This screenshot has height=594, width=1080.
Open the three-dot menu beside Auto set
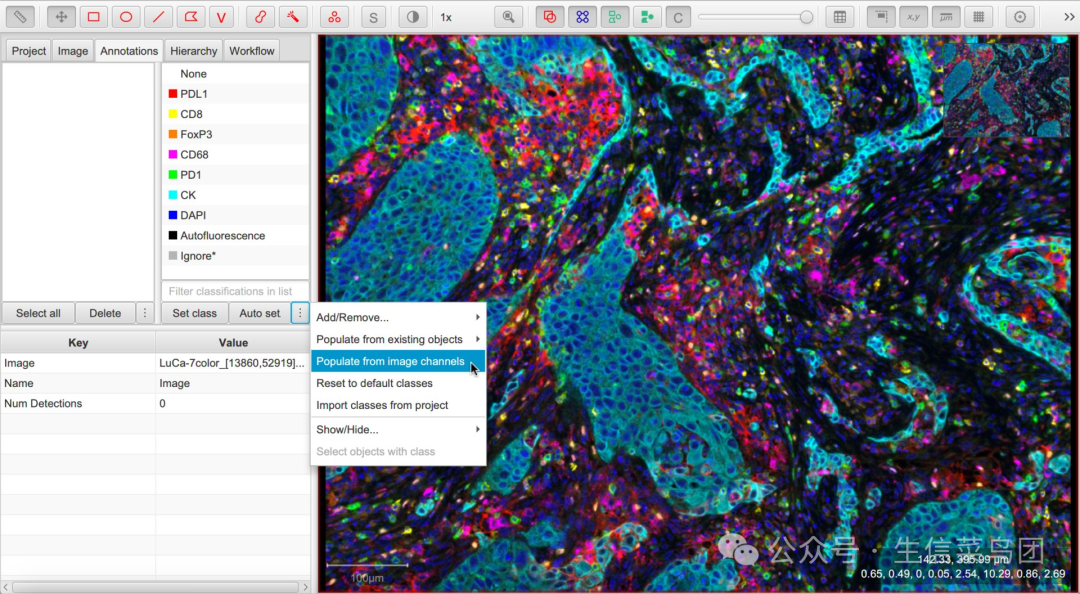tap(300, 313)
